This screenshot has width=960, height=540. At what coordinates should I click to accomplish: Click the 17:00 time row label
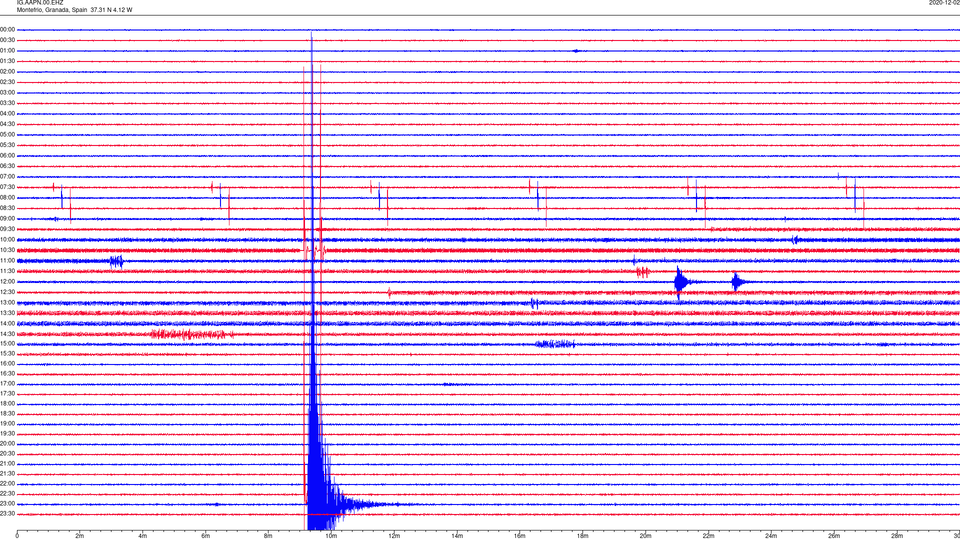tap(7, 384)
